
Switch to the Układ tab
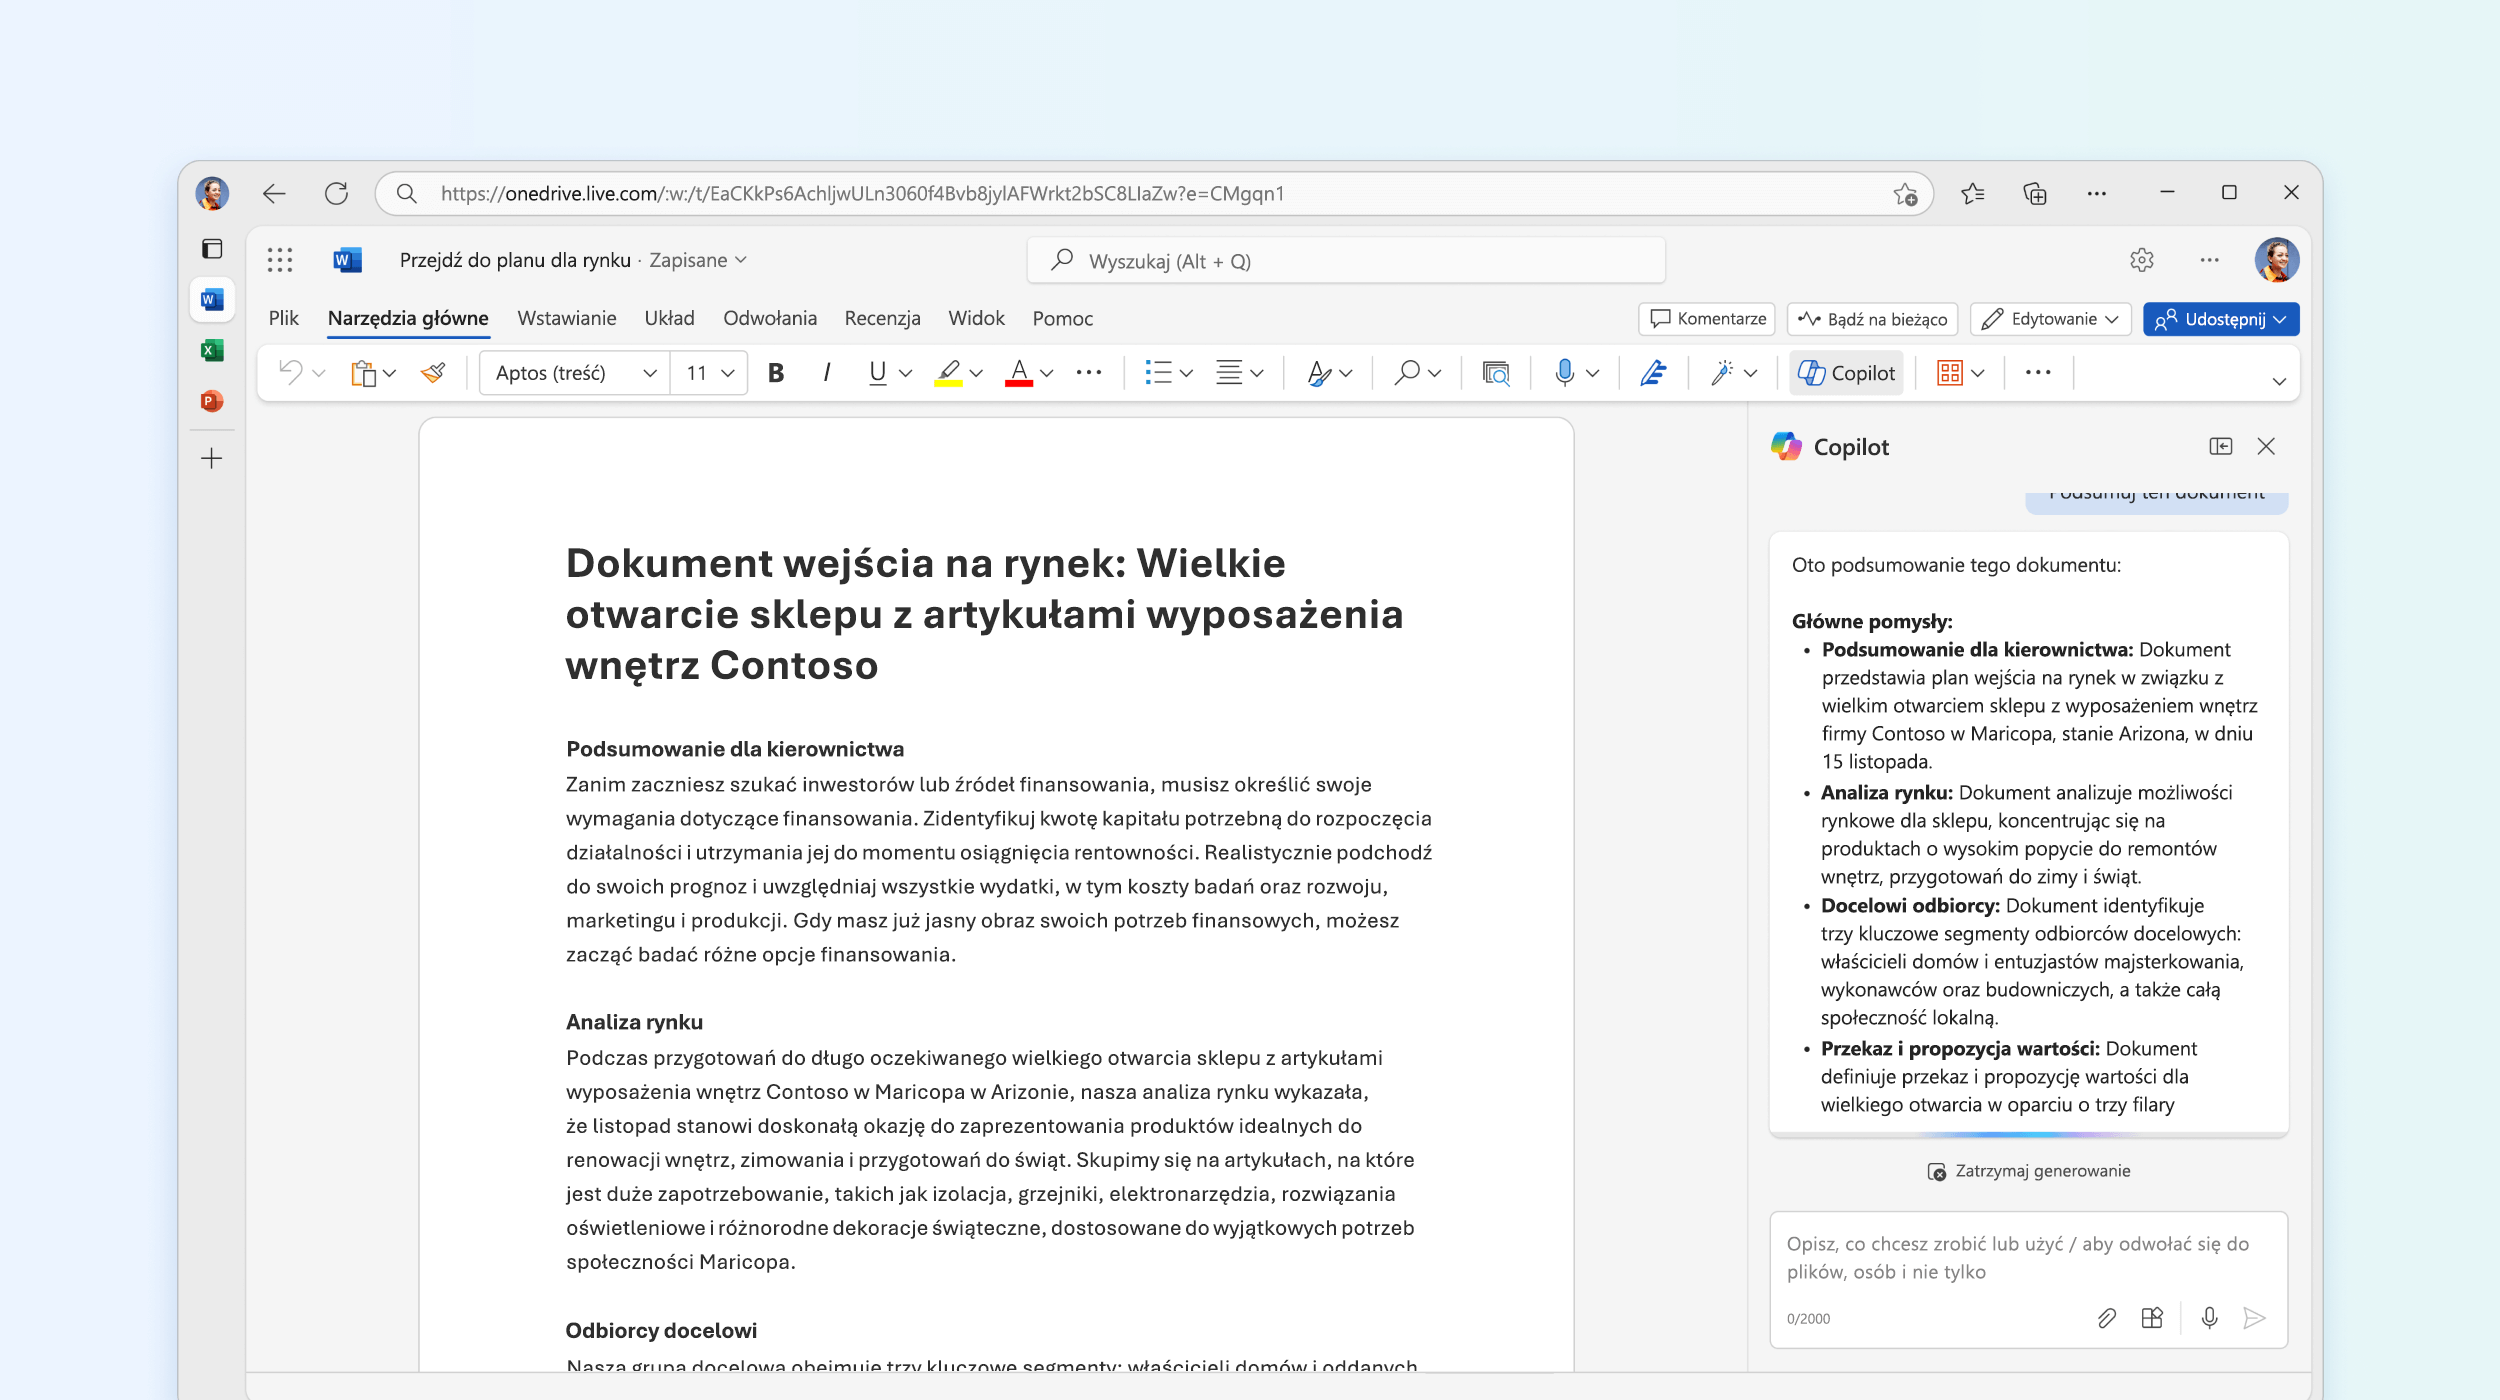pyautogui.click(x=669, y=318)
